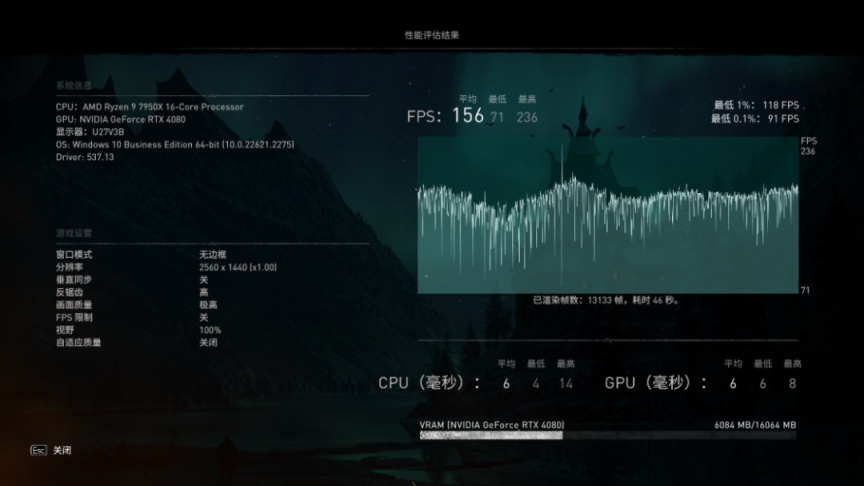Viewport: 864px width, 486px height.
Task: Click the 垂直同步 setting label
Action: point(74,280)
